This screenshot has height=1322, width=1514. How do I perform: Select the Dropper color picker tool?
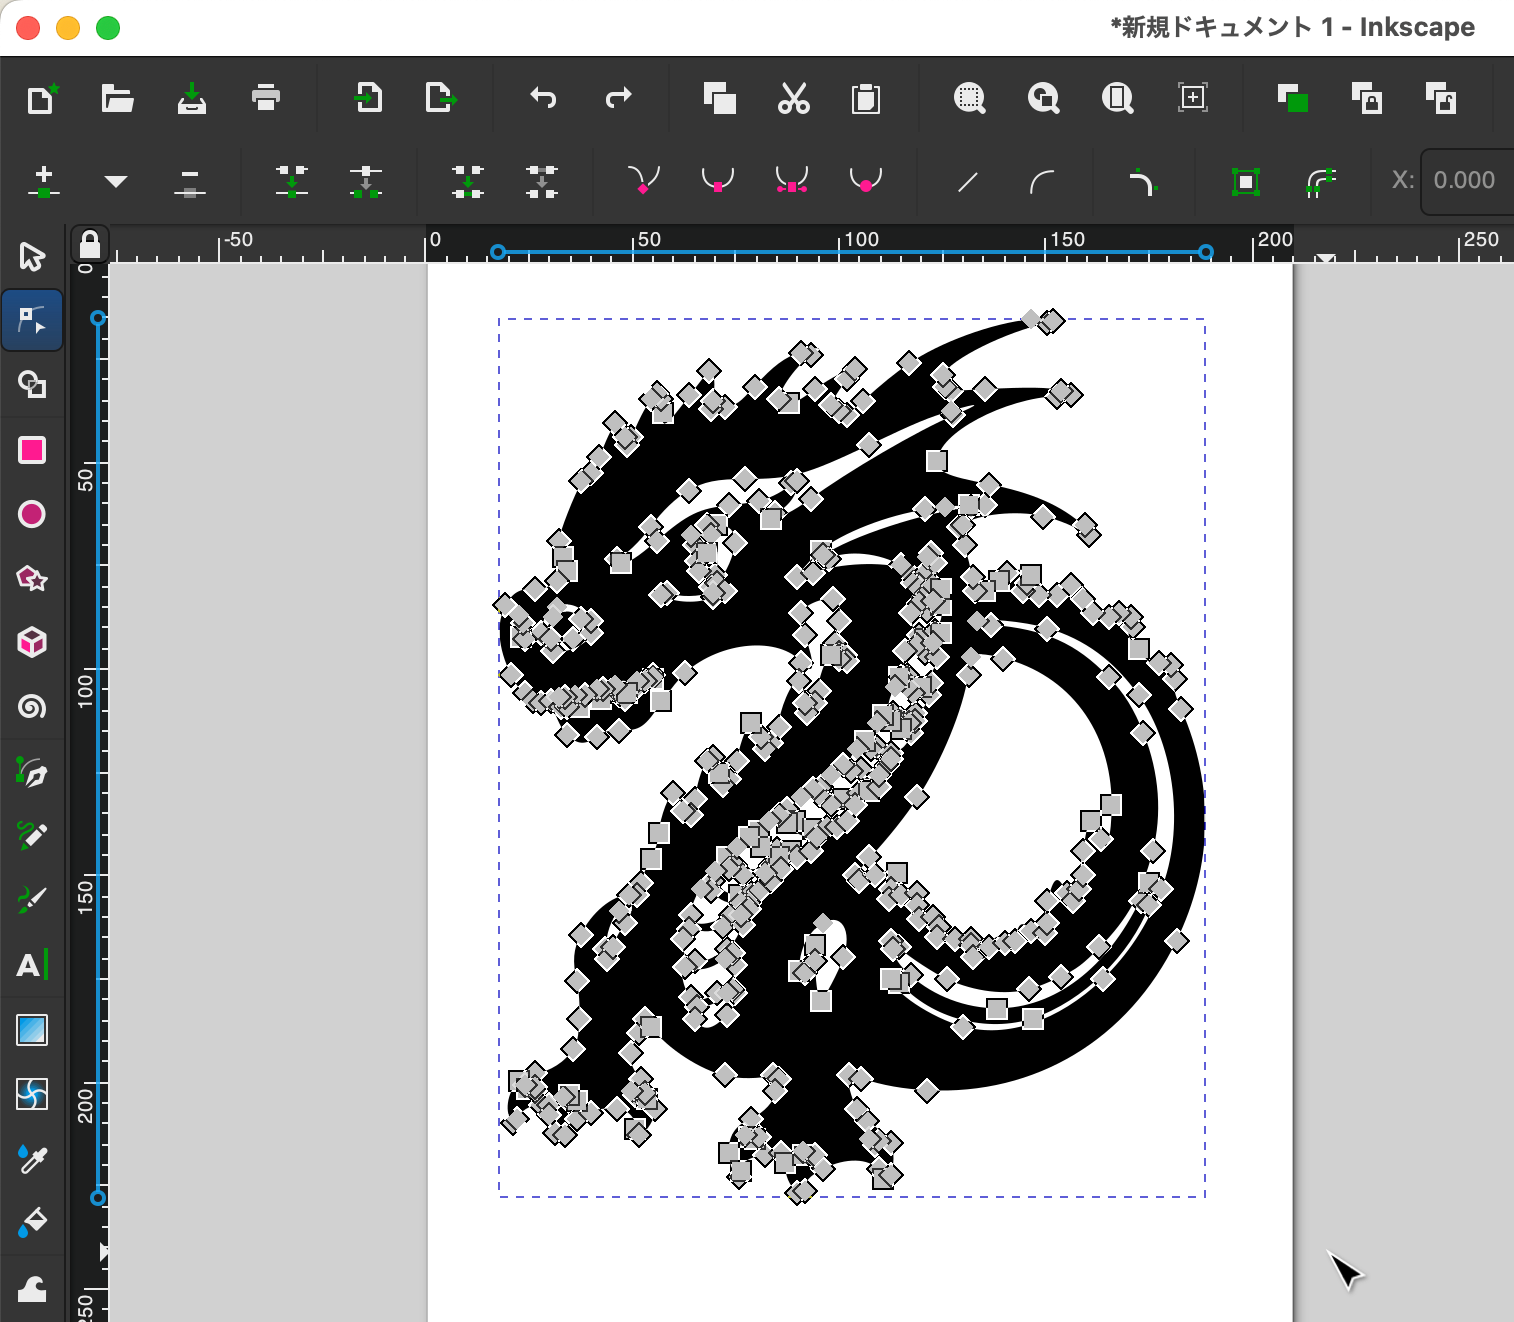(32, 1158)
